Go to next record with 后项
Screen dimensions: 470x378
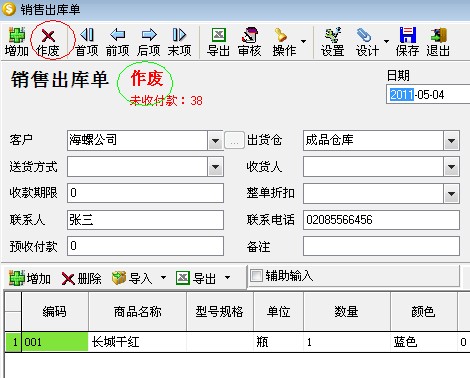pos(148,42)
